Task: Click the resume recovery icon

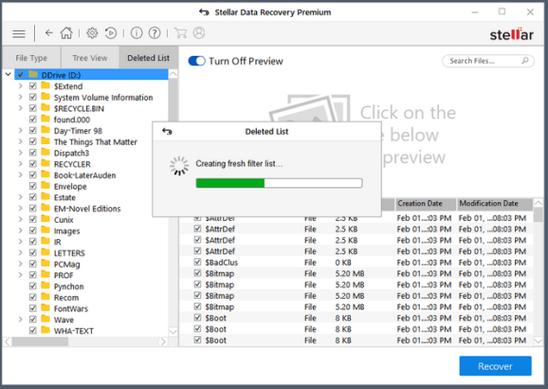Action: tap(111, 33)
